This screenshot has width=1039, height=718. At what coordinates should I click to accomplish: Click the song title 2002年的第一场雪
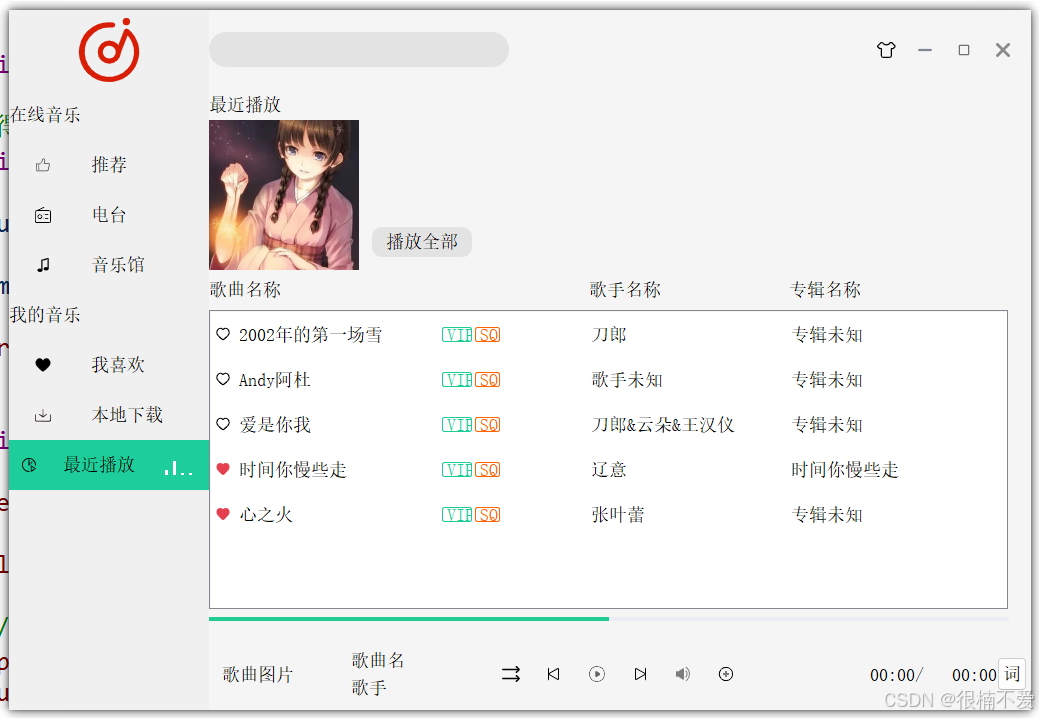pyautogui.click(x=310, y=335)
